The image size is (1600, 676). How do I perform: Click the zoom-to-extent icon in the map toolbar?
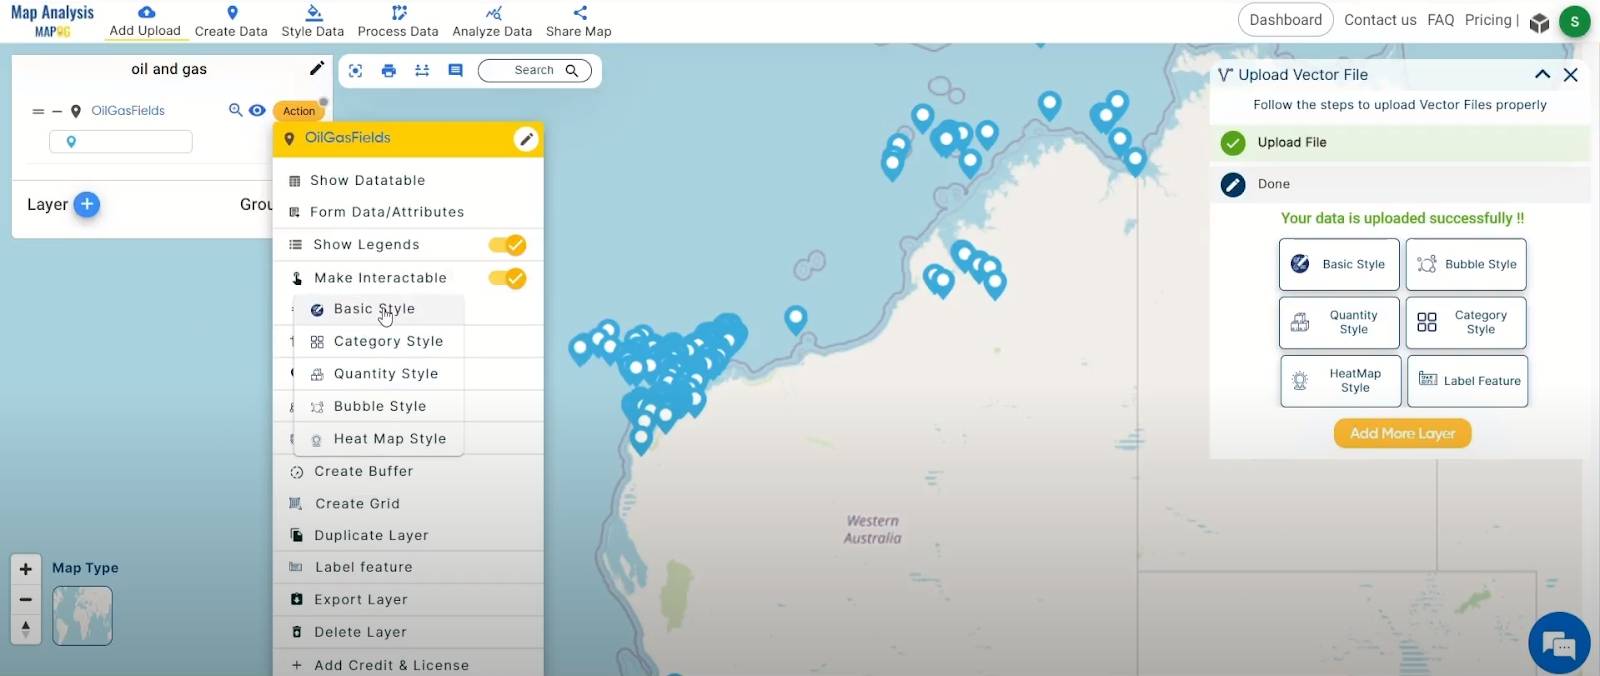point(356,70)
